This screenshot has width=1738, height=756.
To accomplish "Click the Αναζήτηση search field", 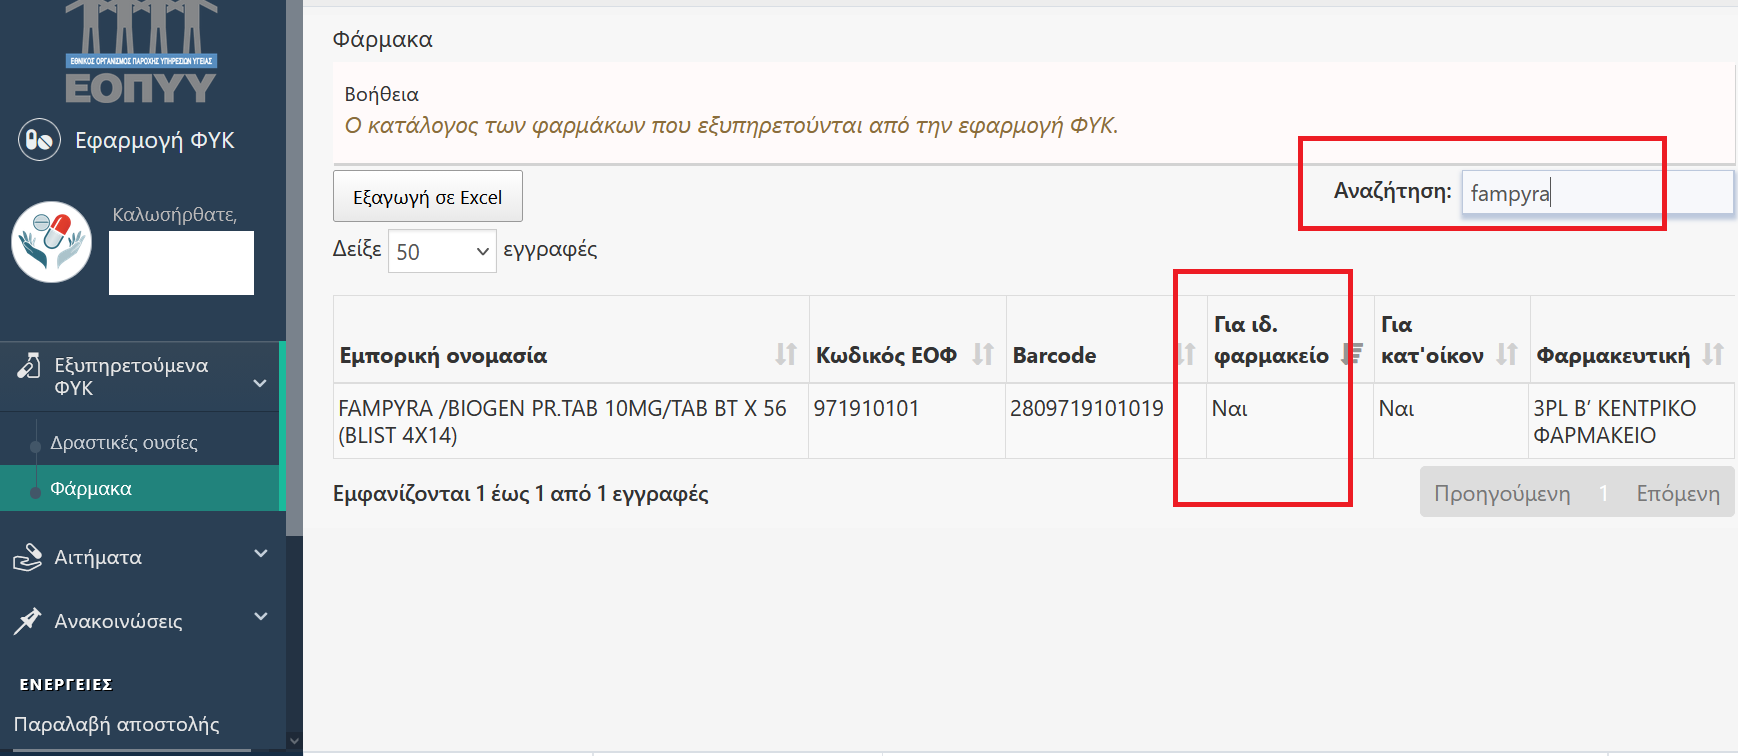I will (1596, 193).
